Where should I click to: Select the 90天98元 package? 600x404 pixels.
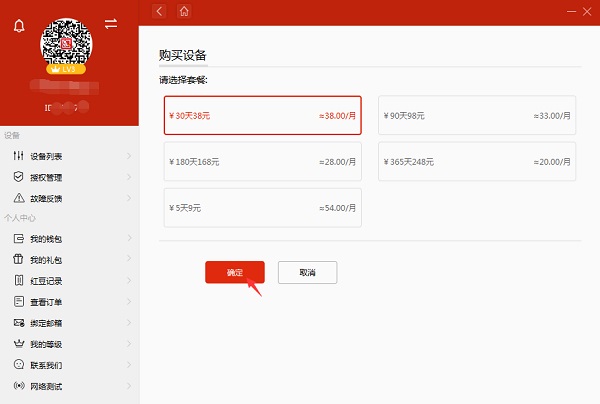(x=477, y=115)
